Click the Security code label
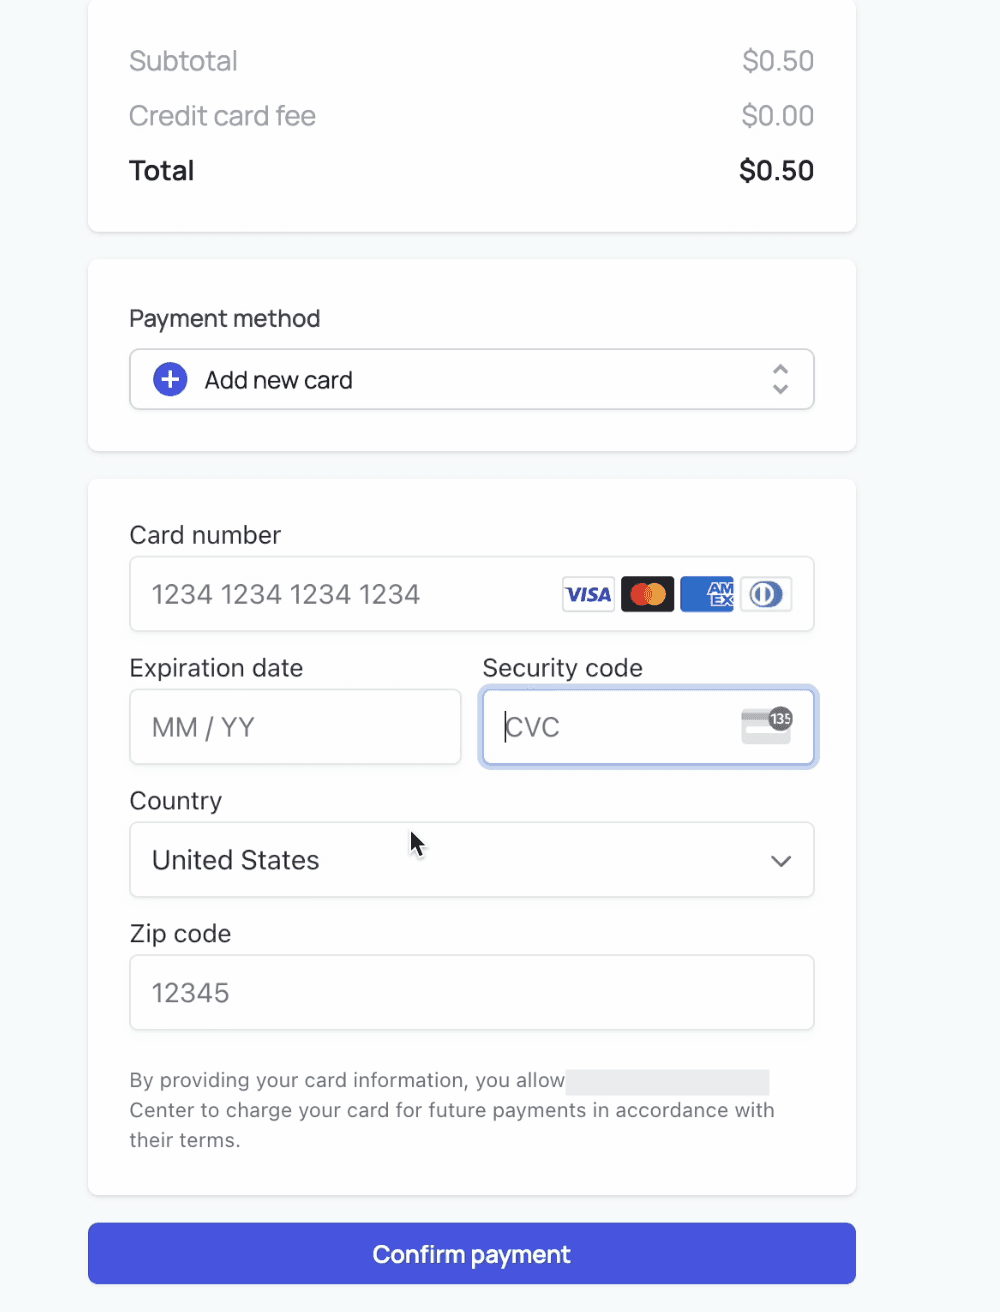Viewport: 1000px width, 1312px height. [x=562, y=668]
